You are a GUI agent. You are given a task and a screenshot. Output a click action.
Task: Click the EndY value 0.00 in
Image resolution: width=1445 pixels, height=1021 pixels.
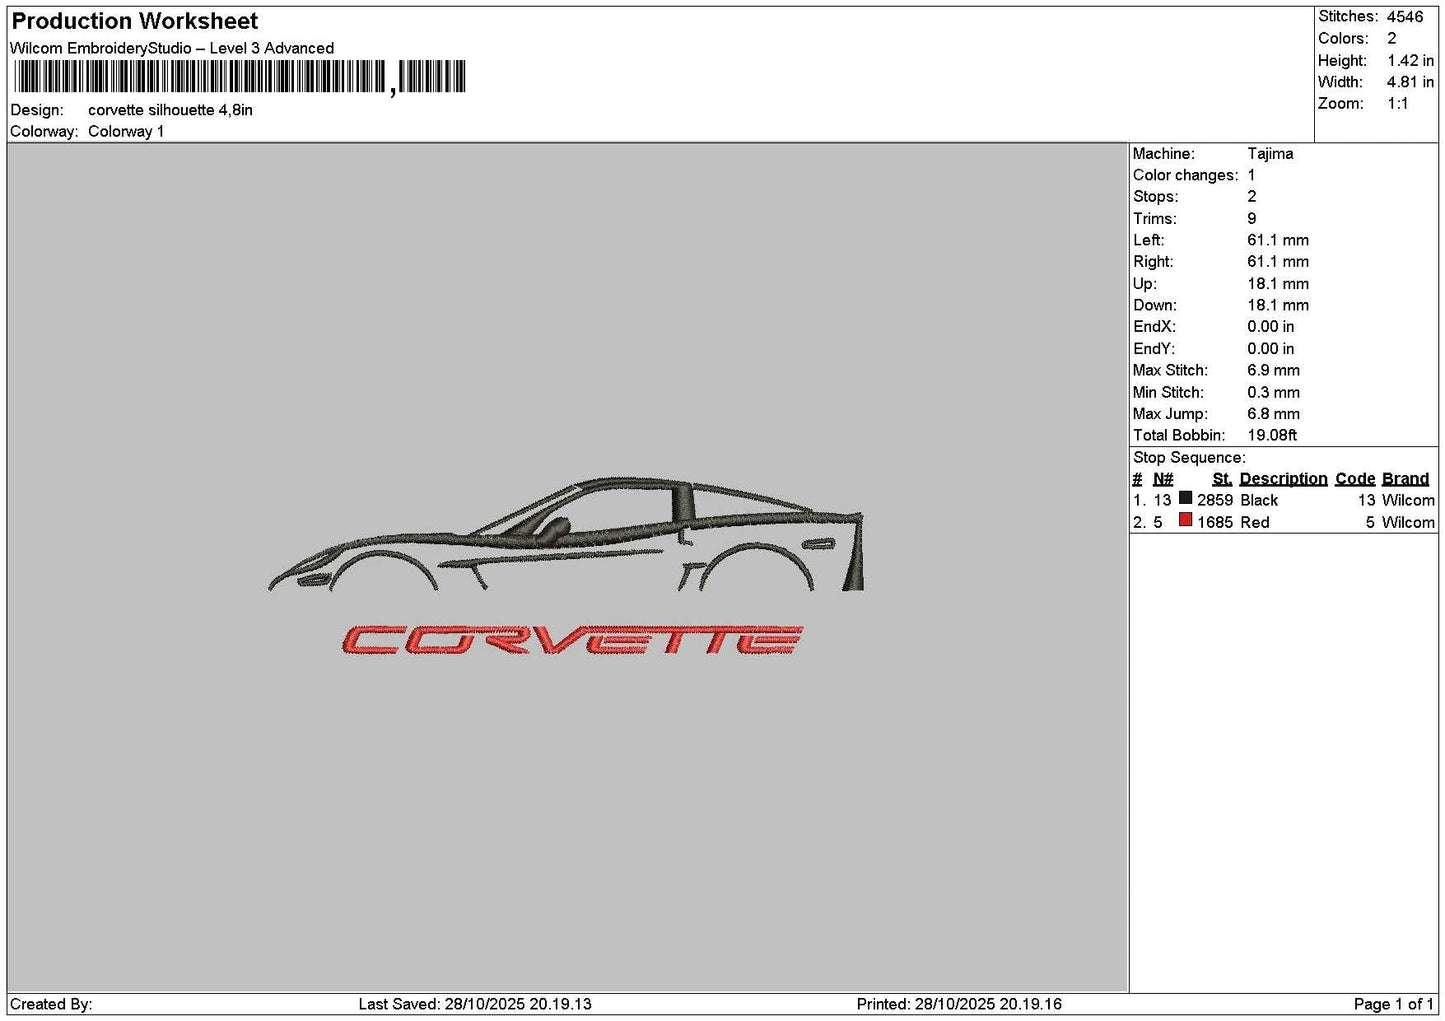pos(1270,349)
